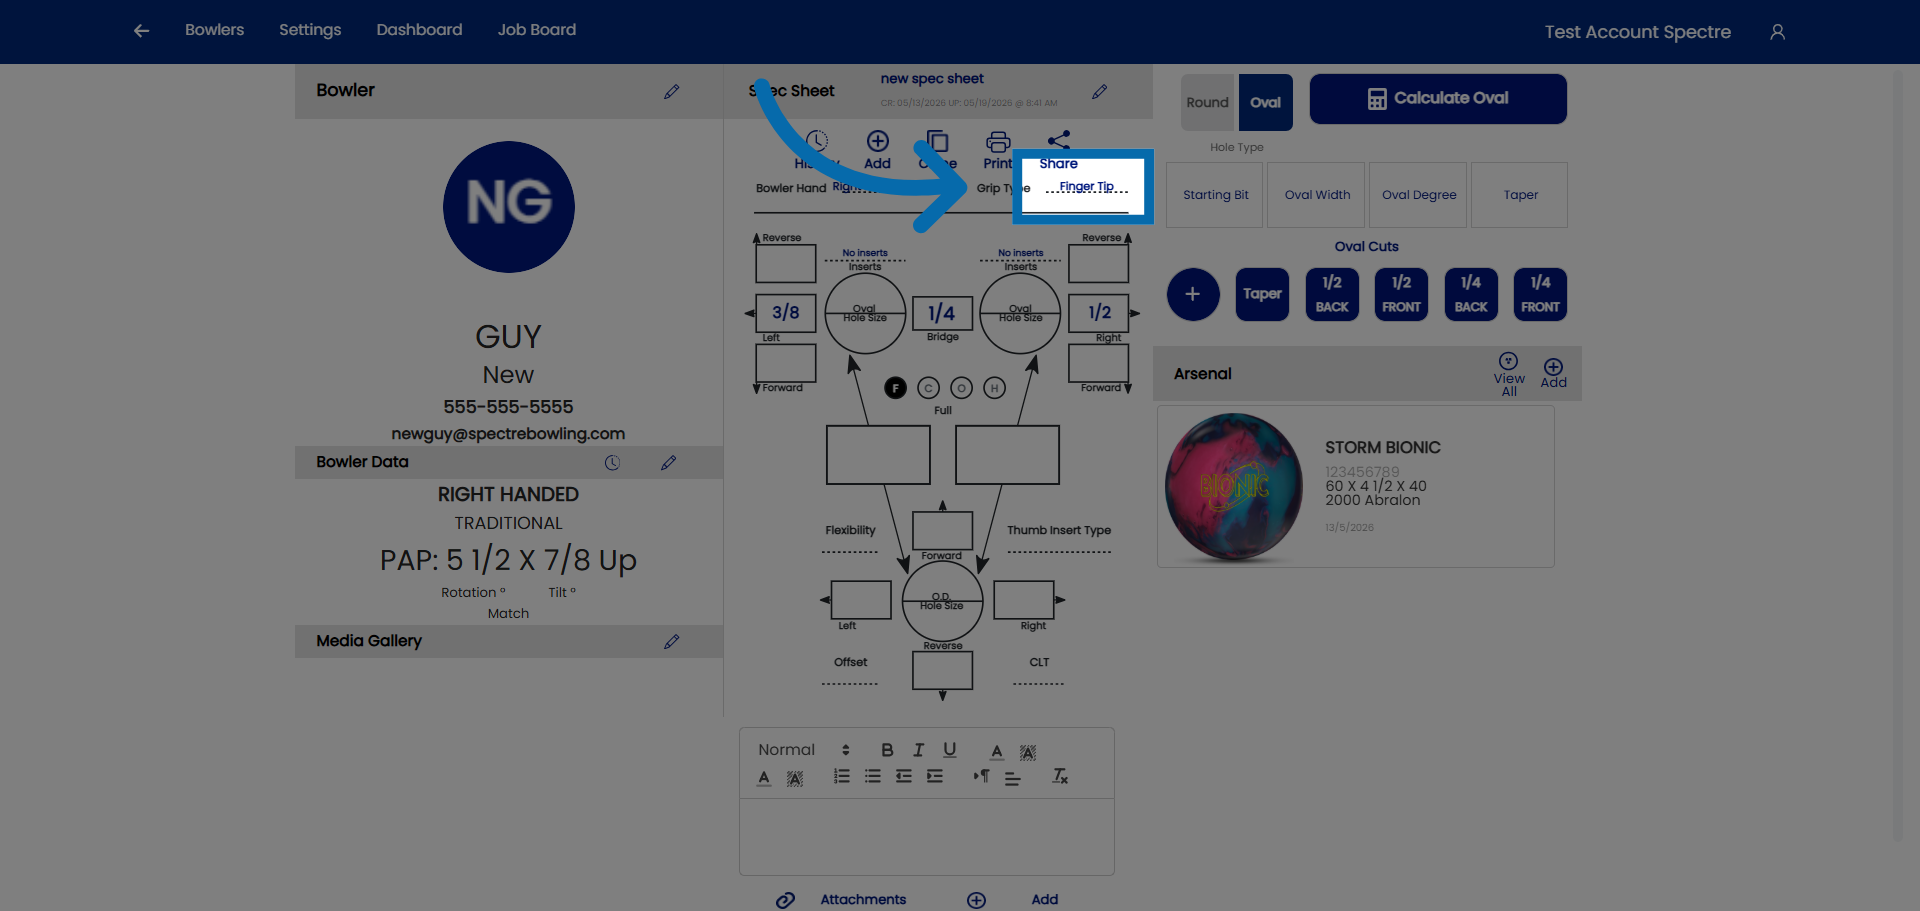Open the Settings nav item
Image resolution: width=1920 pixels, height=911 pixels.
[x=310, y=30]
